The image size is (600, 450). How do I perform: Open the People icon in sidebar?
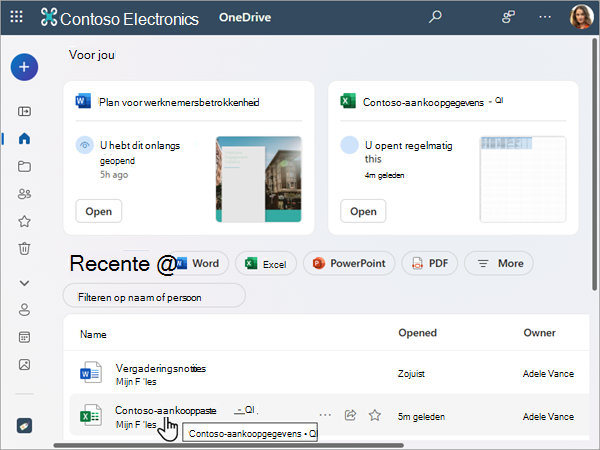click(24, 310)
